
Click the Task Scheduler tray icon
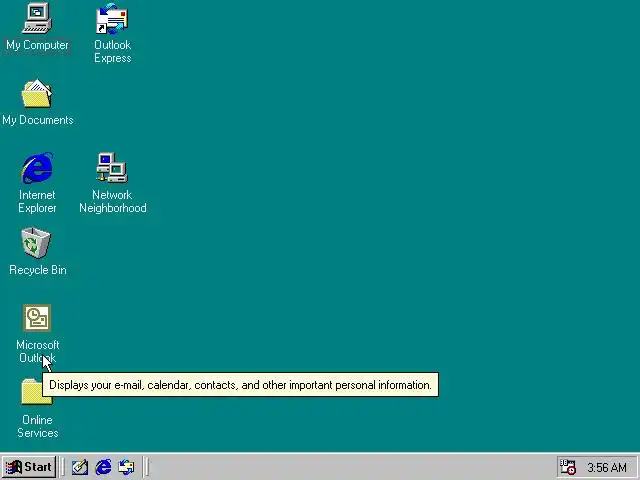pyautogui.click(x=567, y=467)
